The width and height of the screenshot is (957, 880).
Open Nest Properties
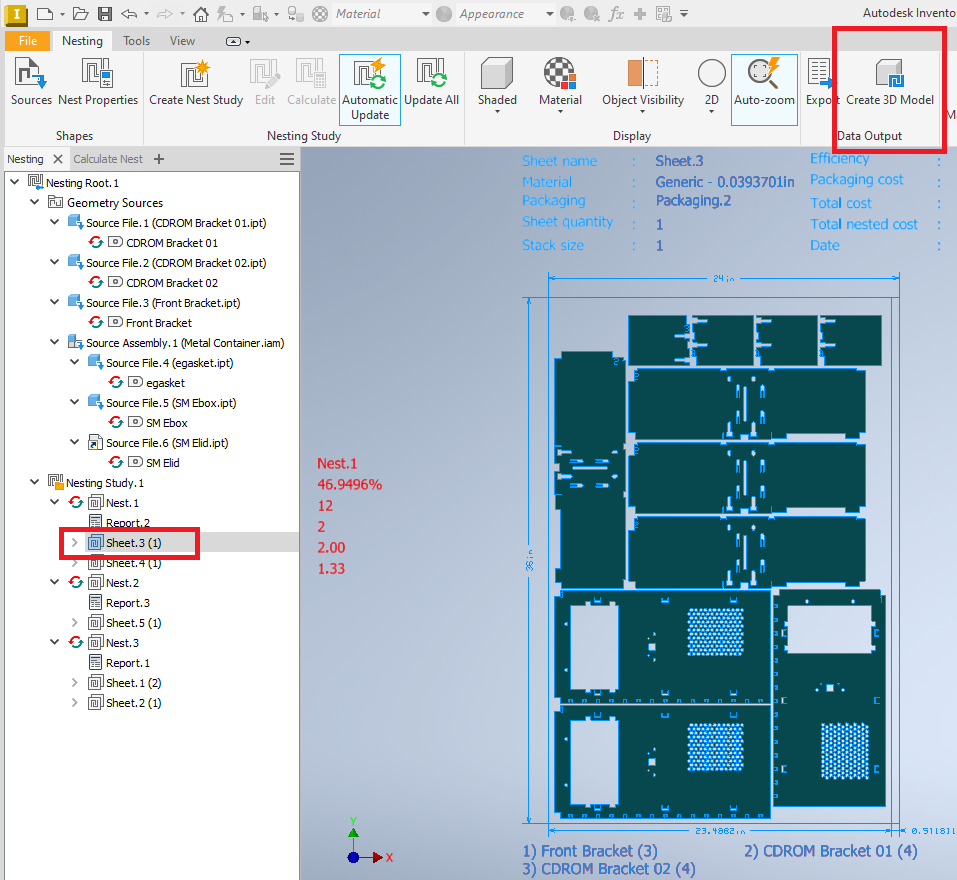pyautogui.click(x=98, y=81)
